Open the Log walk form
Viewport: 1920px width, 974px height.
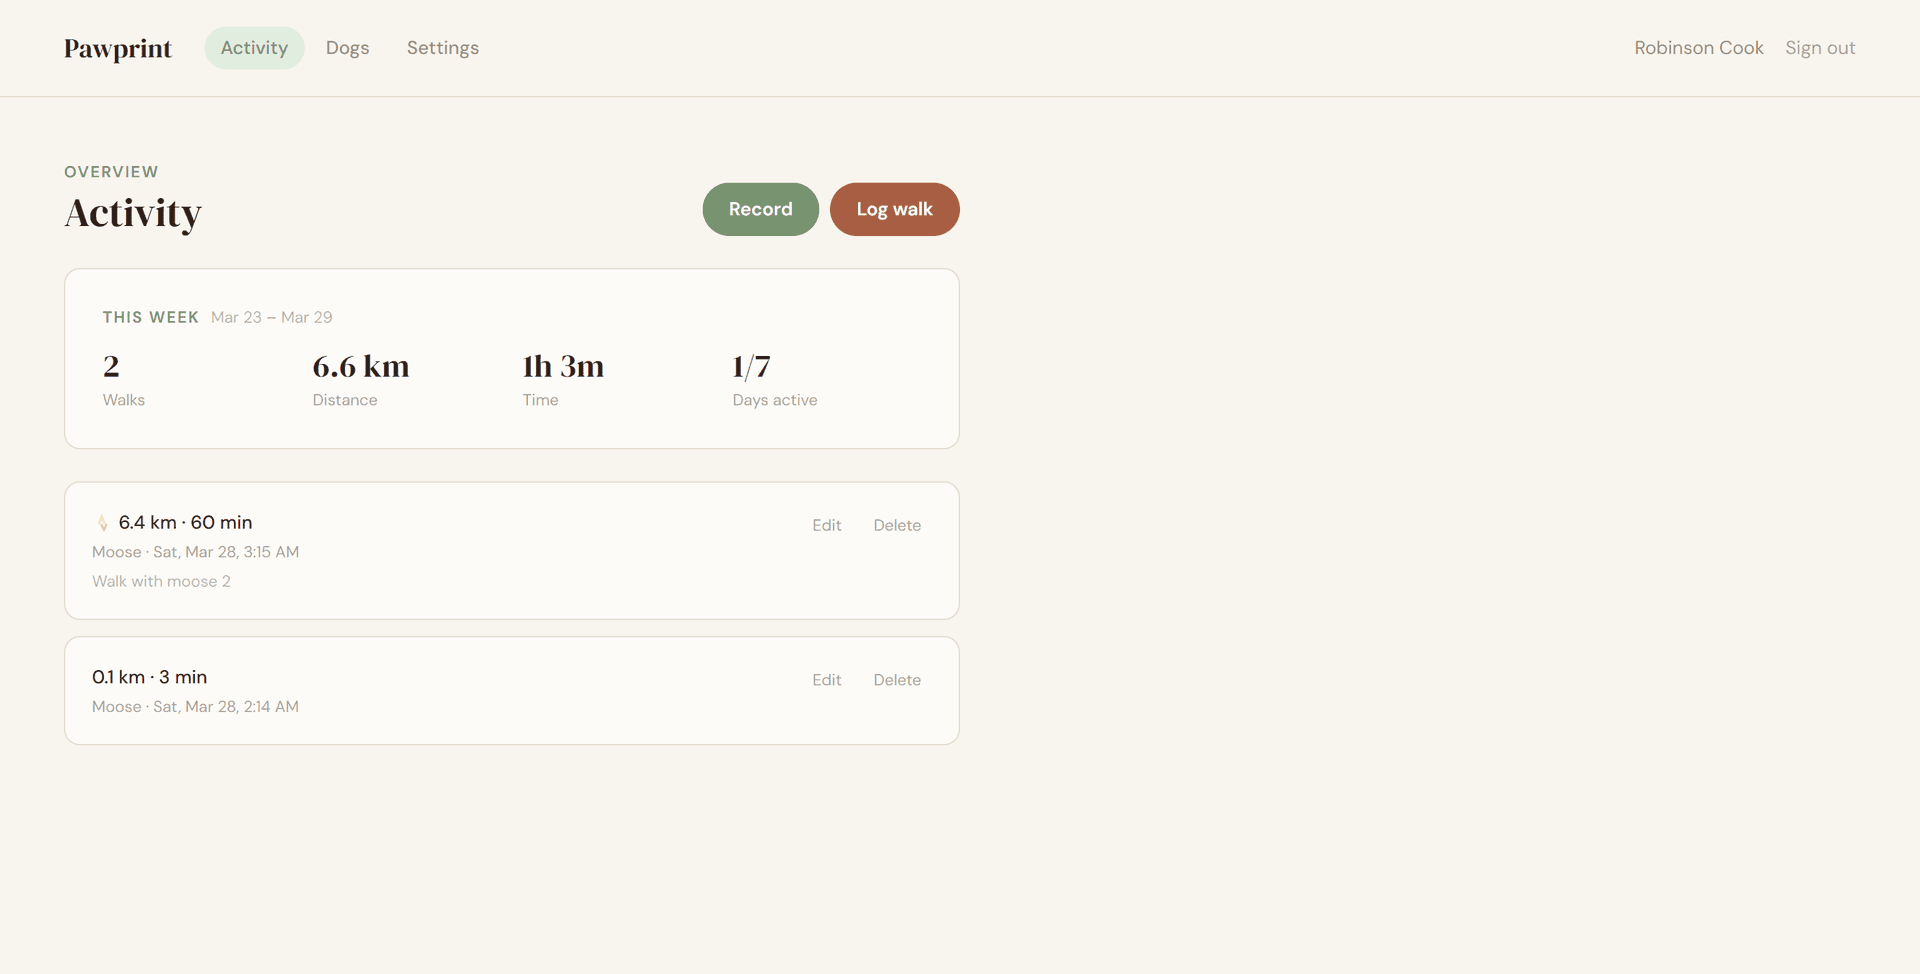coord(894,209)
